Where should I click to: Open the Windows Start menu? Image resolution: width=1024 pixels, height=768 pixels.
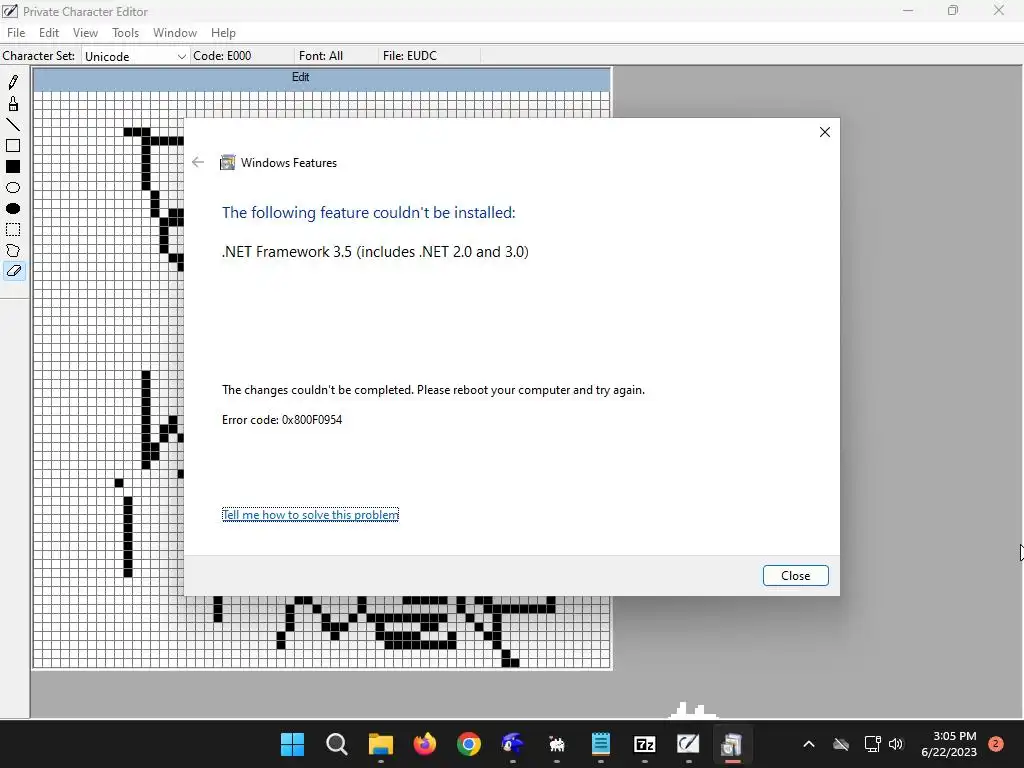point(292,744)
